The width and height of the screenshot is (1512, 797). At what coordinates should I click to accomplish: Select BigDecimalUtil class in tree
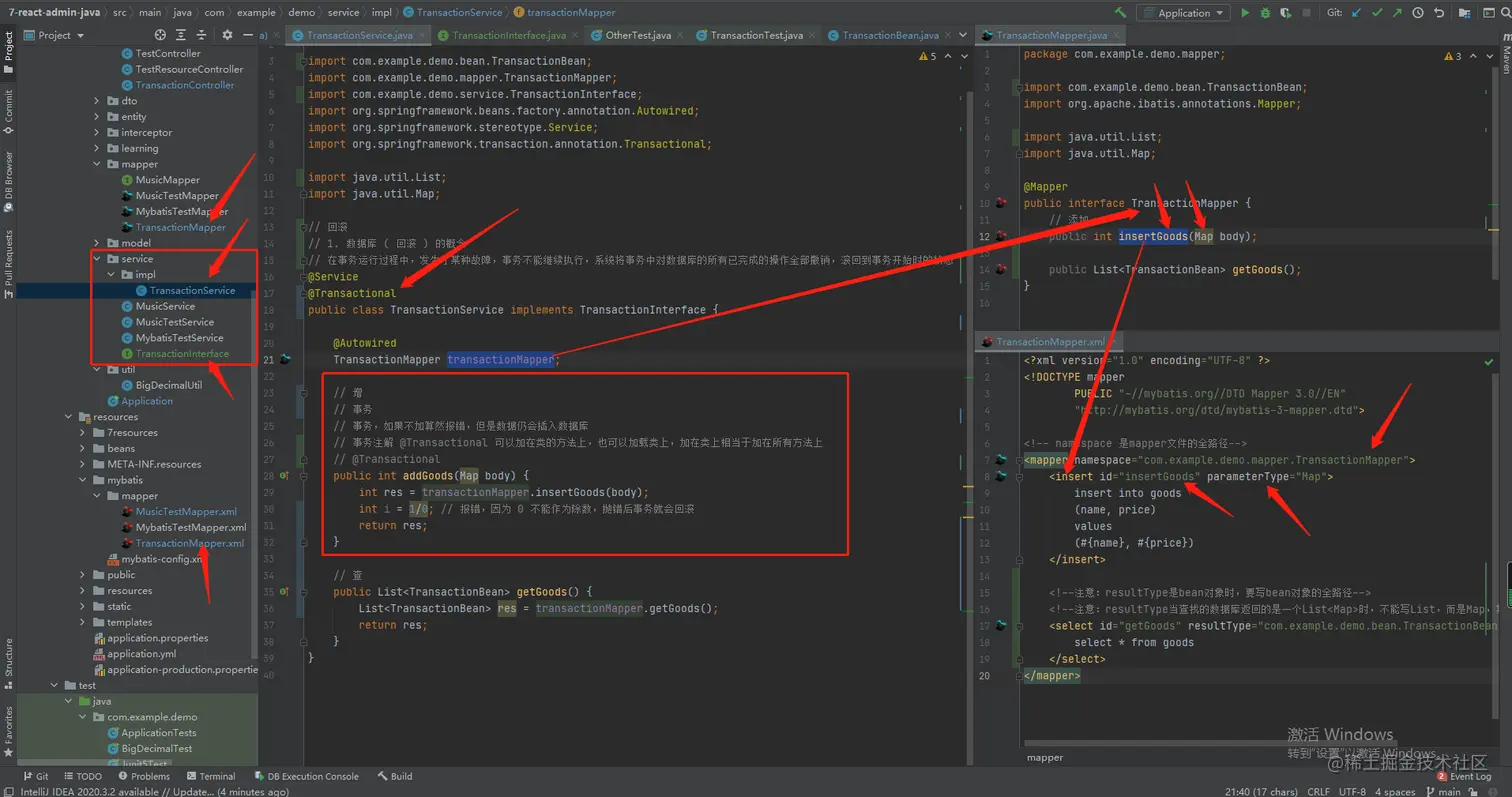click(168, 385)
